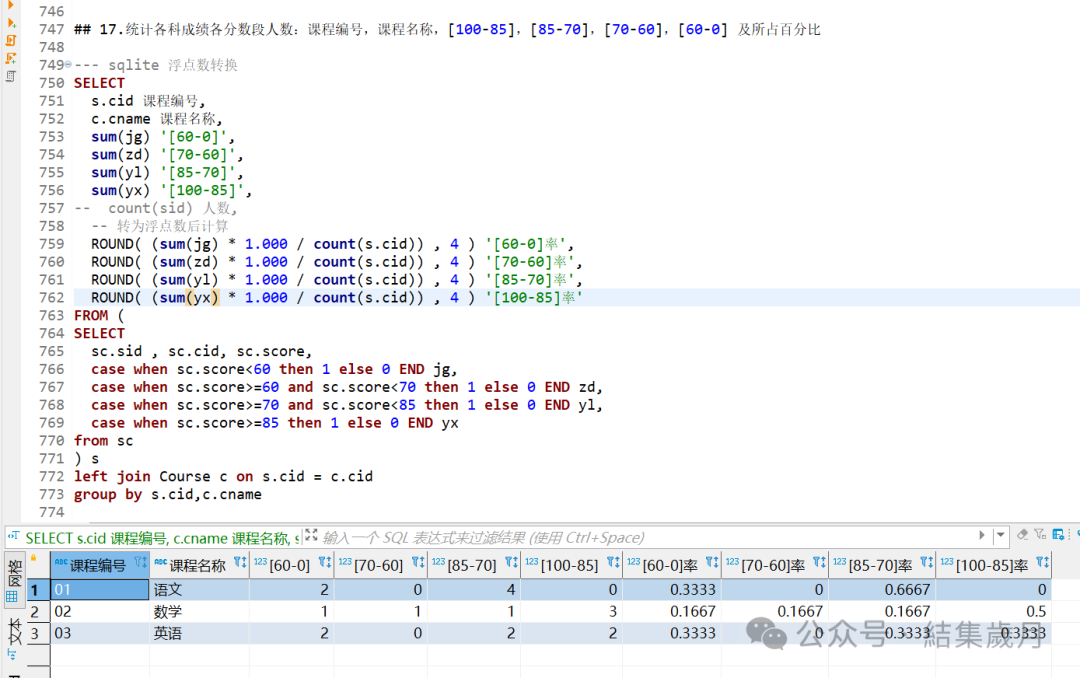This screenshot has height=678, width=1080.
Task: Click the execute SQL in new tab icon
Action: 10,23
